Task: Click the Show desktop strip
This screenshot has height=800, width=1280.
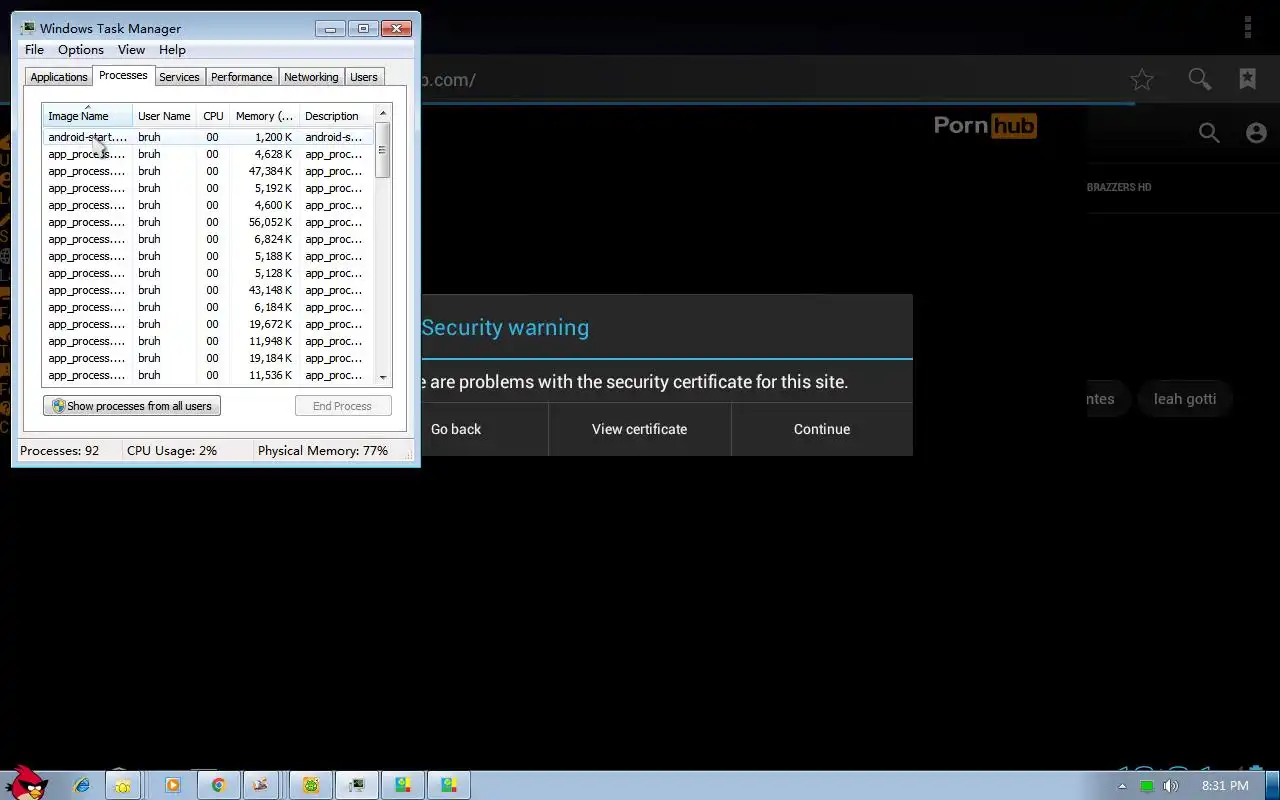Action: (x=1273, y=785)
